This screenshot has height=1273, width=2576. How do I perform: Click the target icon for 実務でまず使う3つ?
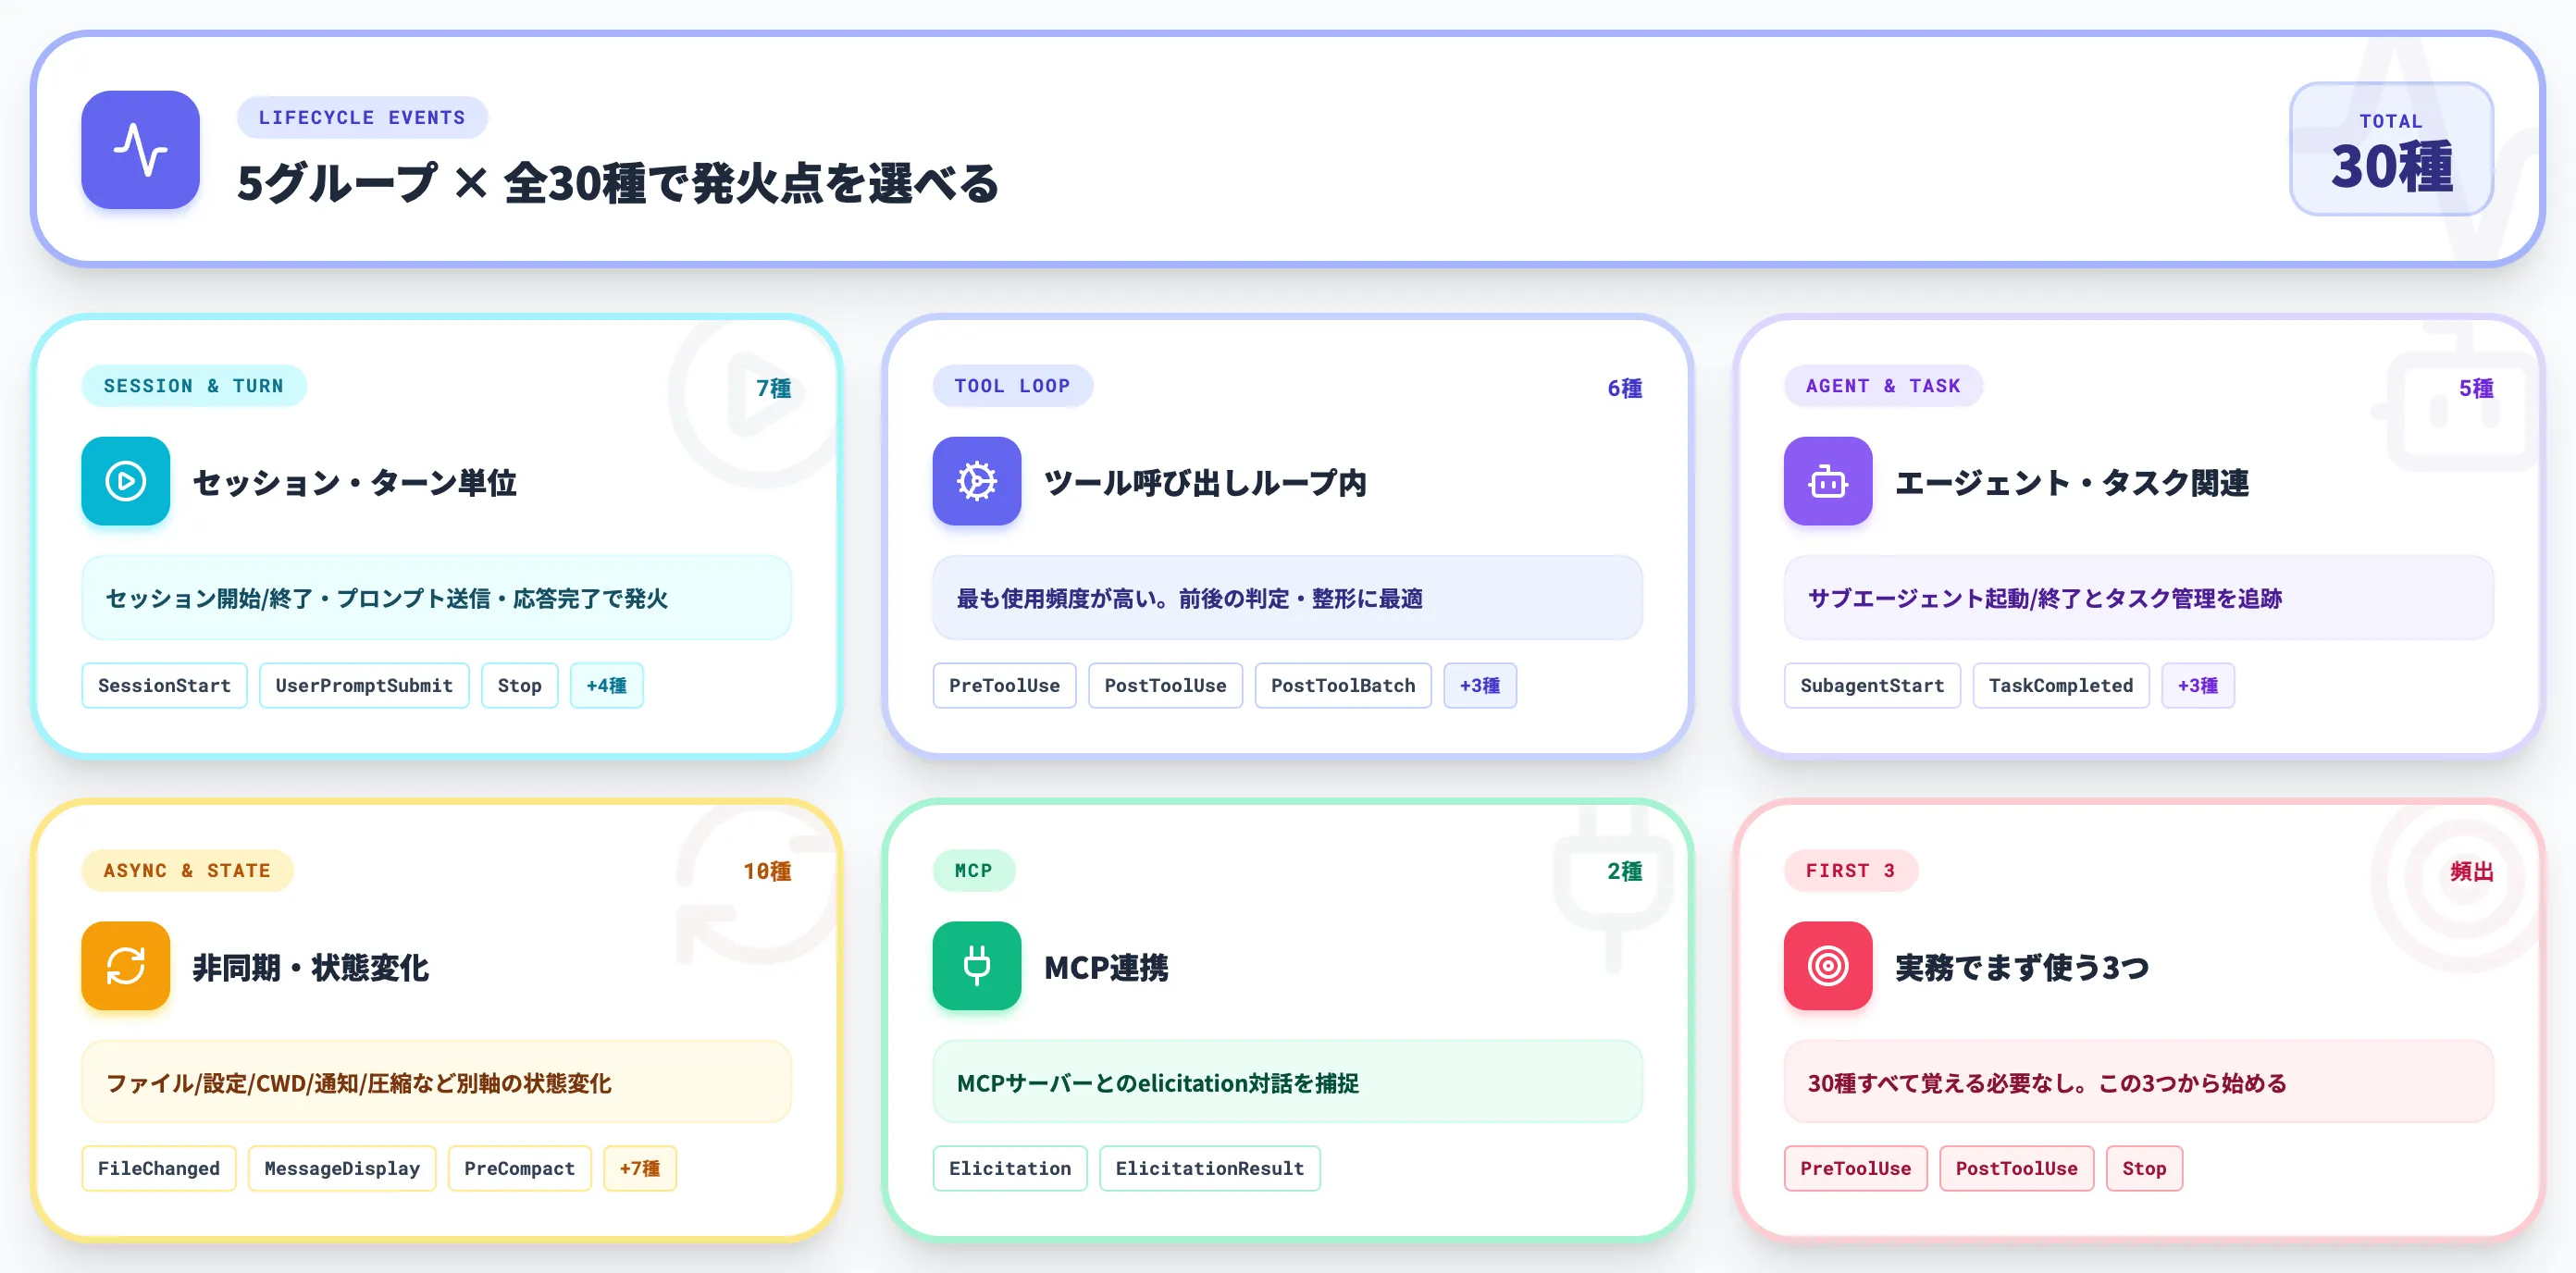click(x=1828, y=966)
